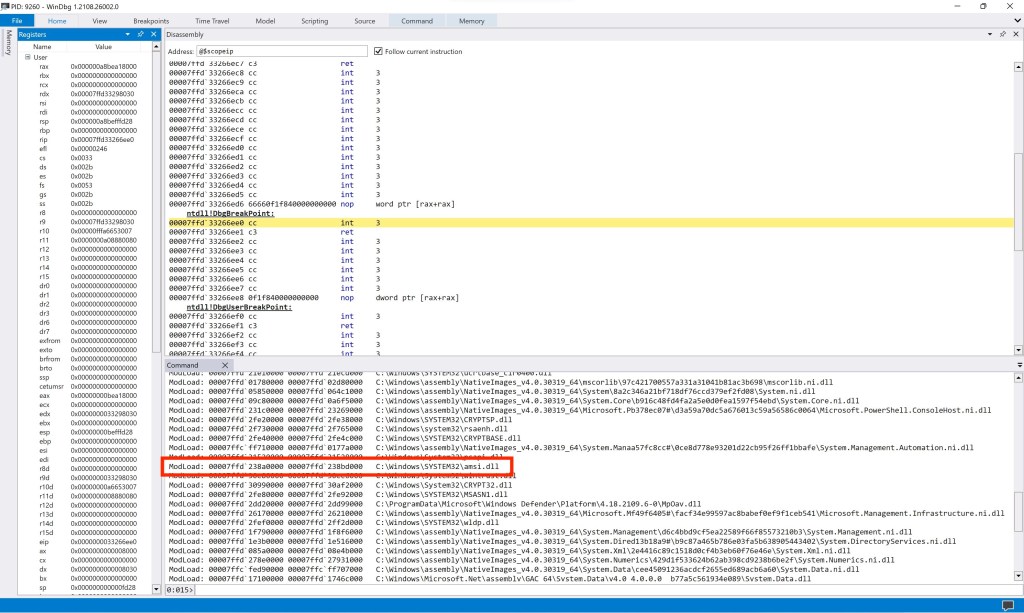Close the Registers panel
The width and height of the screenshot is (1024, 613).
pyautogui.click(x=153, y=35)
